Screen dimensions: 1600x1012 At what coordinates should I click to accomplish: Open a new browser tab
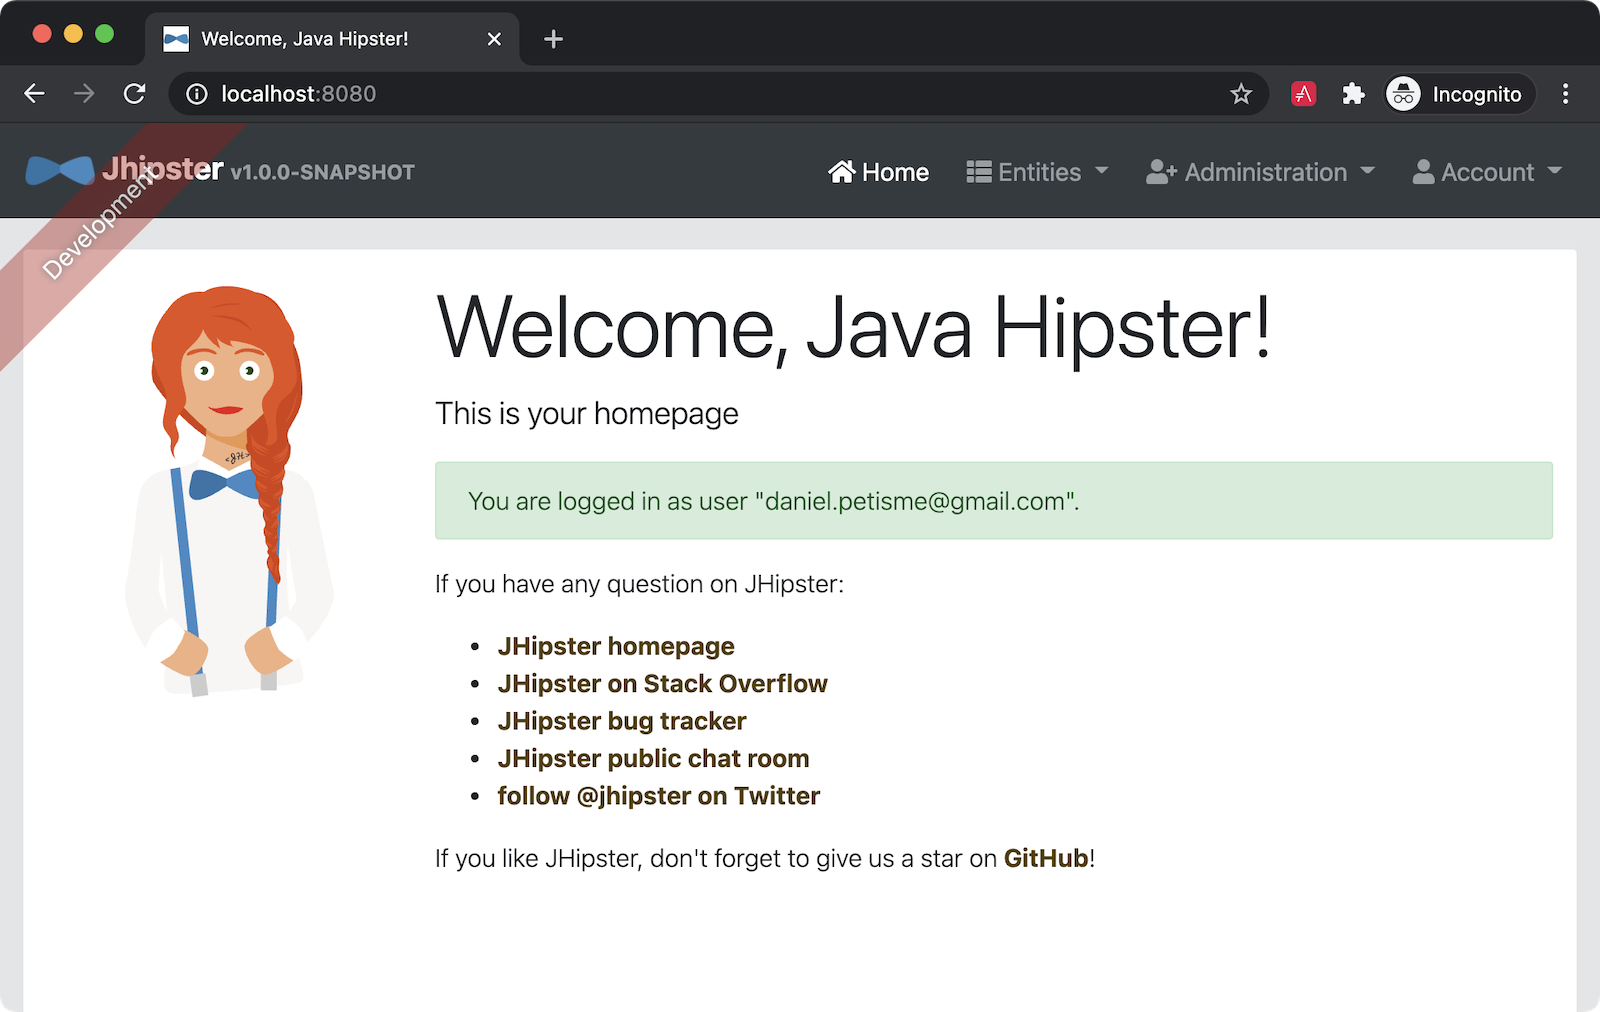click(553, 39)
